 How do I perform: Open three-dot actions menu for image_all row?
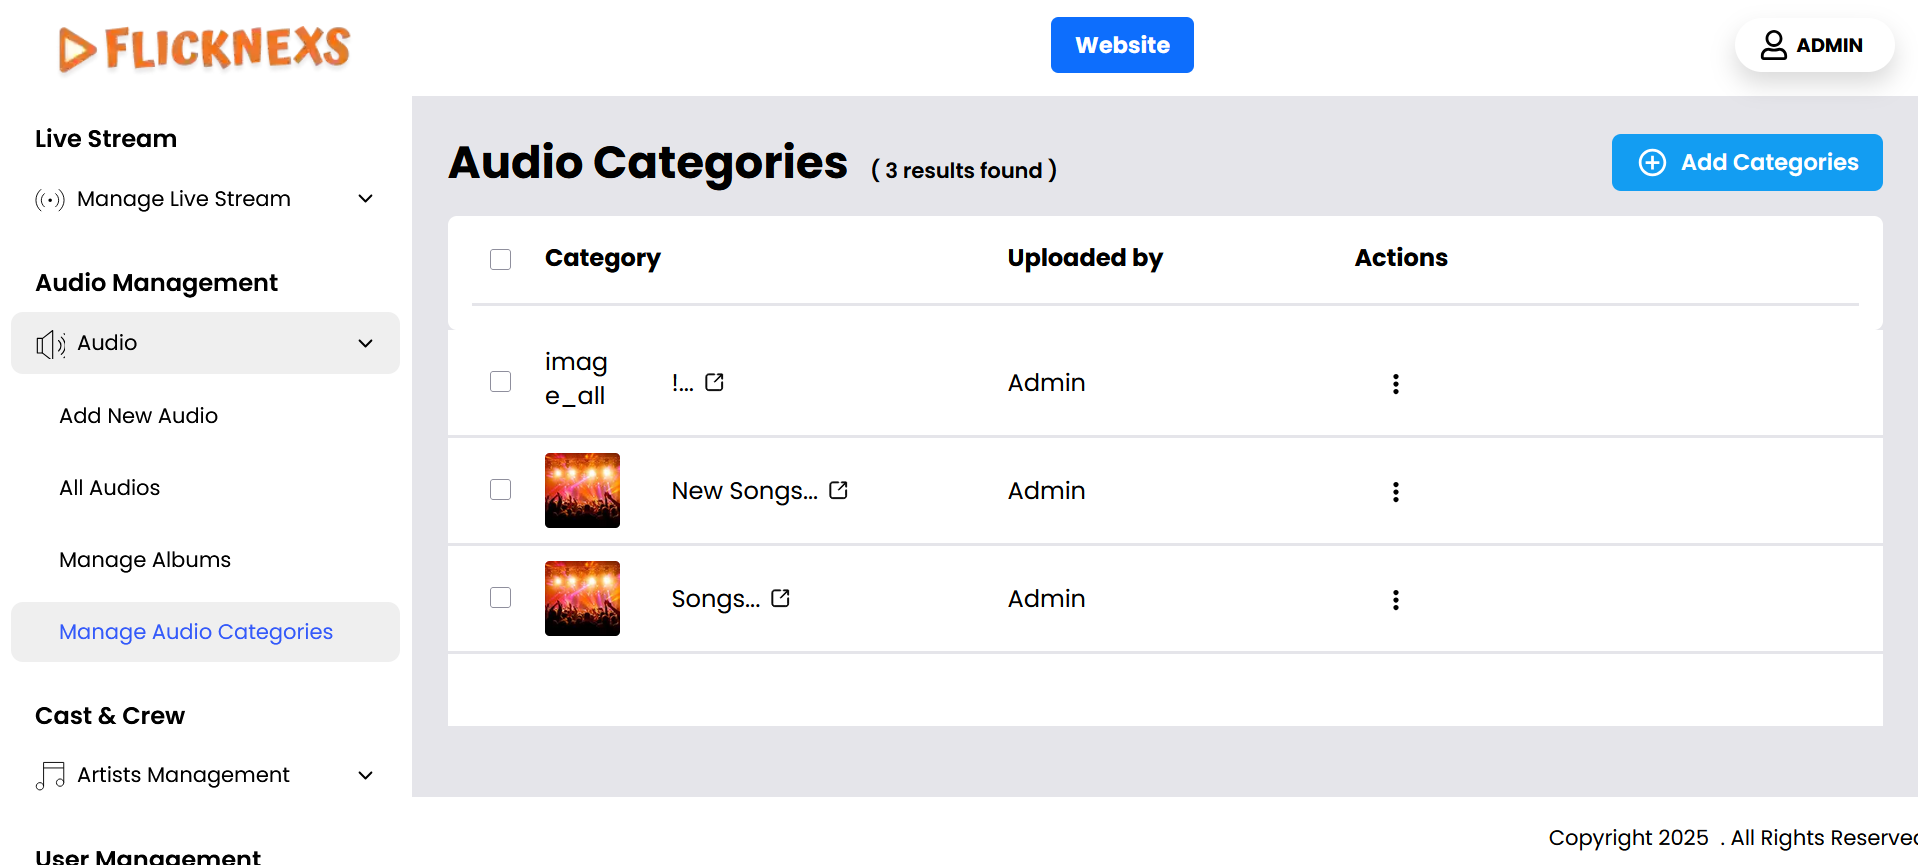coord(1395,383)
